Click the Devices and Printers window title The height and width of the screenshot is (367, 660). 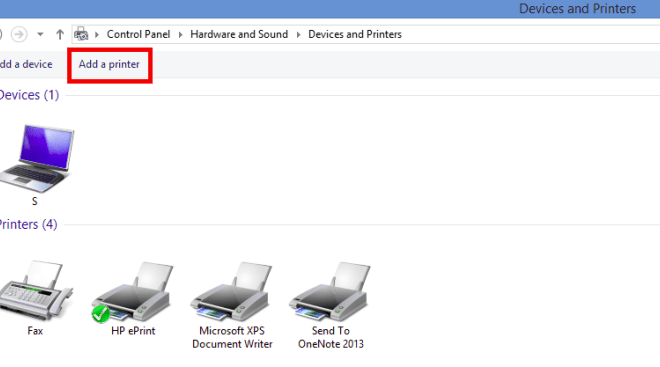[577, 8]
